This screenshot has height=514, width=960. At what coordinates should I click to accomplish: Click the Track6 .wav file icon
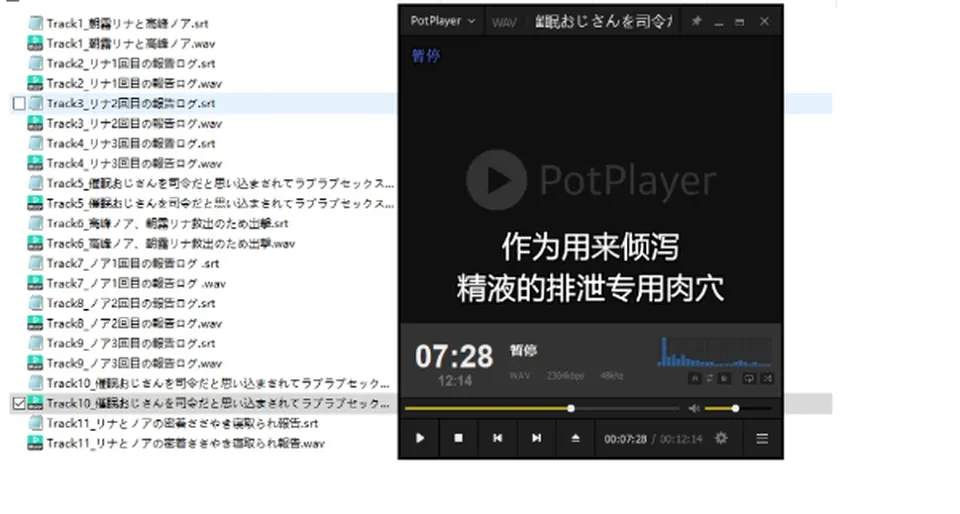pyautogui.click(x=35, y=244)
